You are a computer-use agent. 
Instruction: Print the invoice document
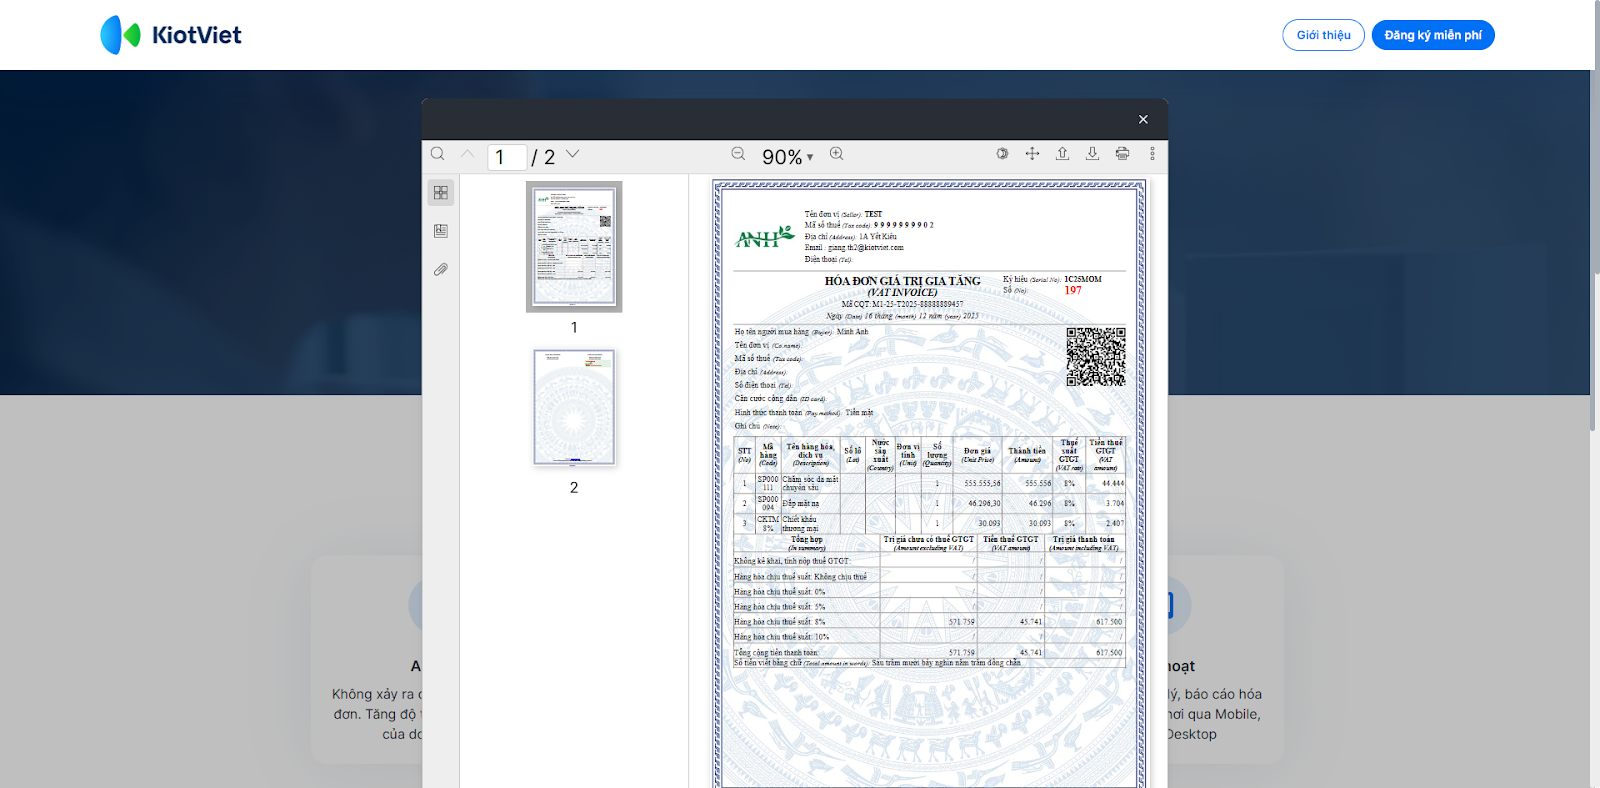[x=1122, y=154]
